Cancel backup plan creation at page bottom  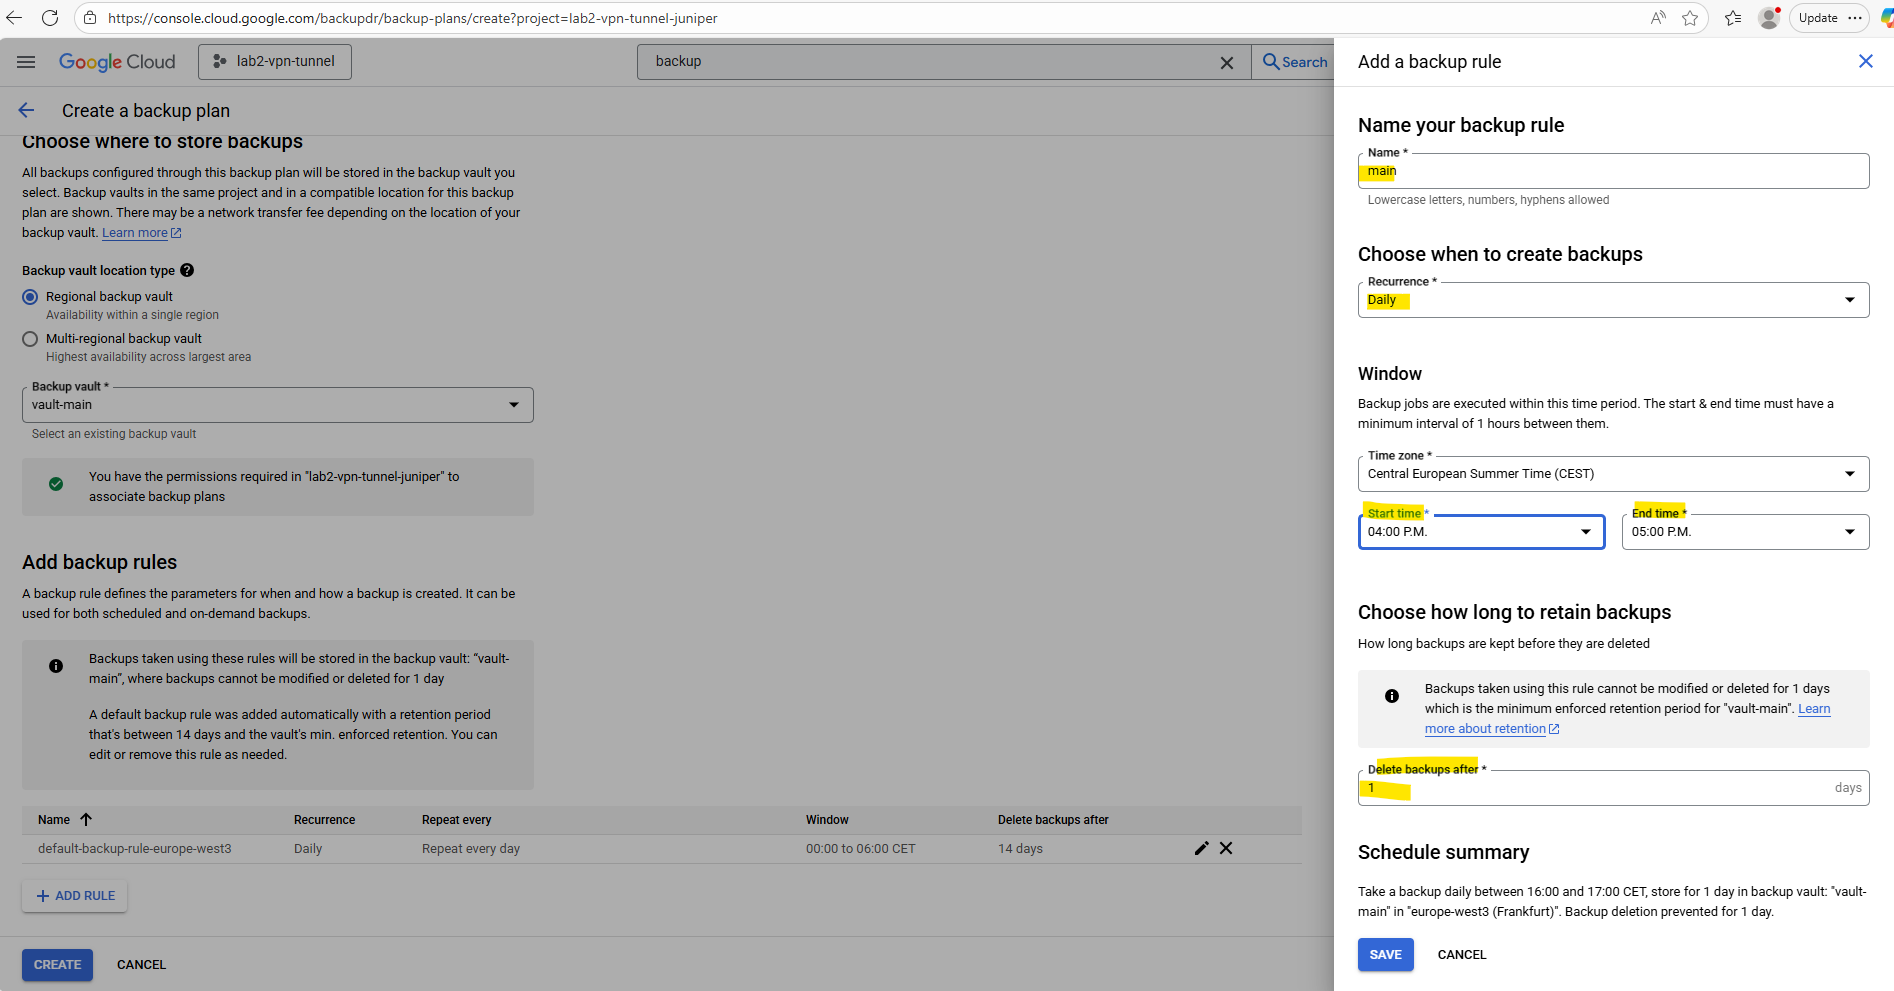click(141, 965)
